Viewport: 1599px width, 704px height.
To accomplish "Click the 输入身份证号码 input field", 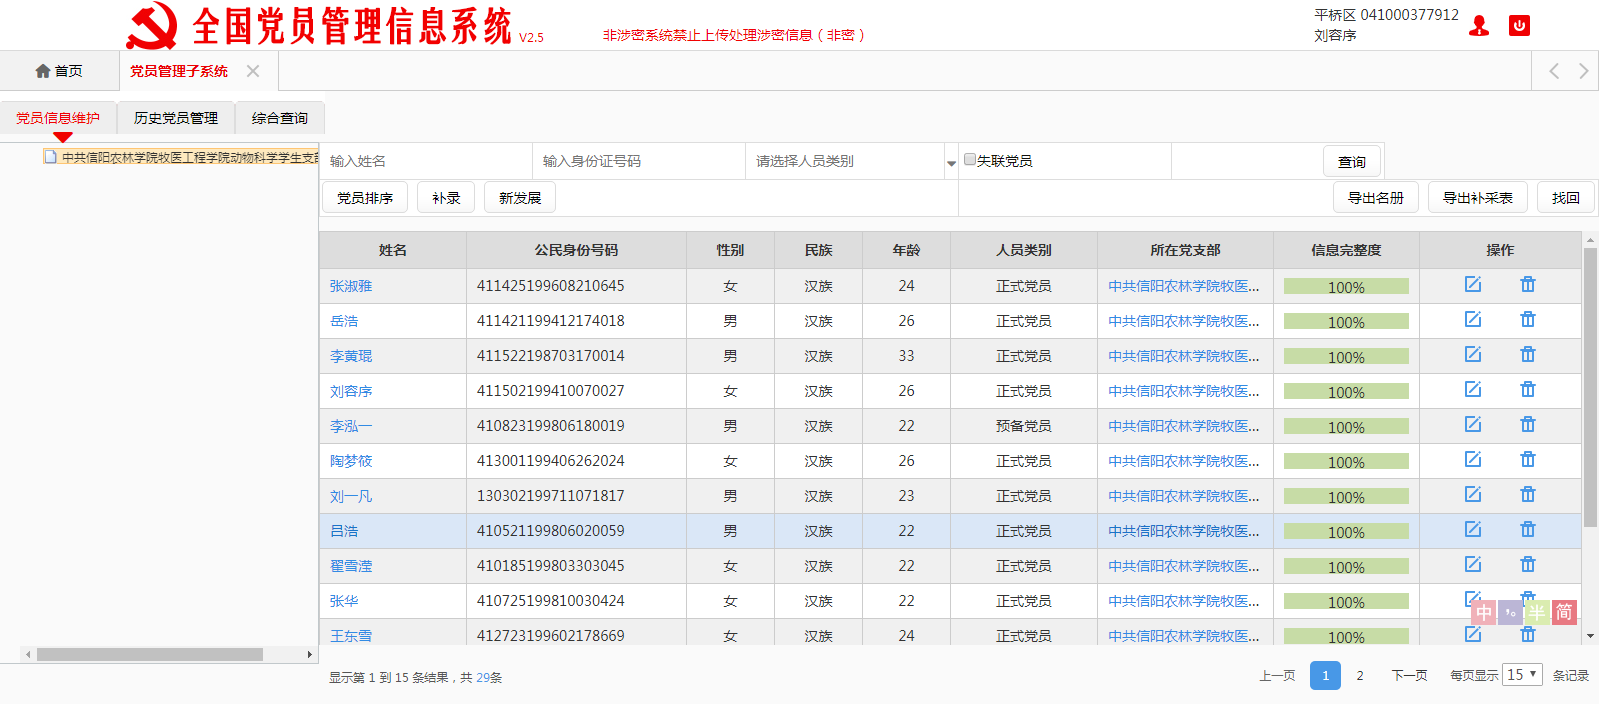I will tap(639, 161).
